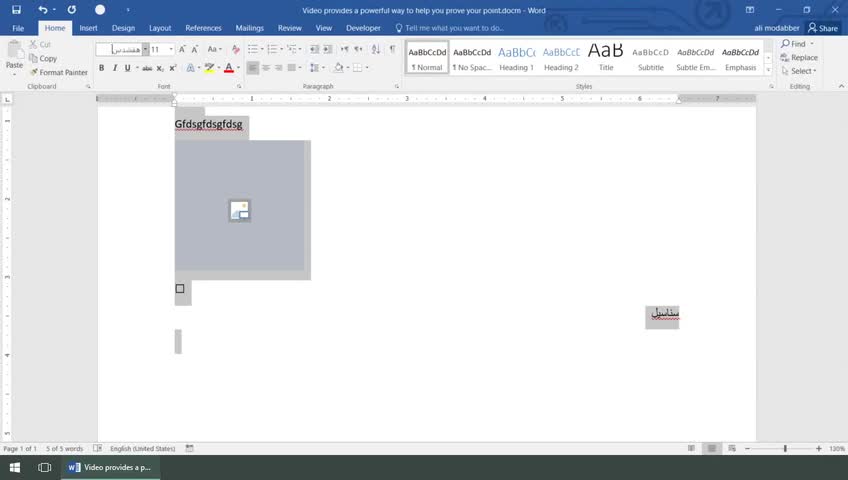The height and width of the screenshot is (480, 848).
Task: Set right-to-left text direction
Action: pos(358,49)
